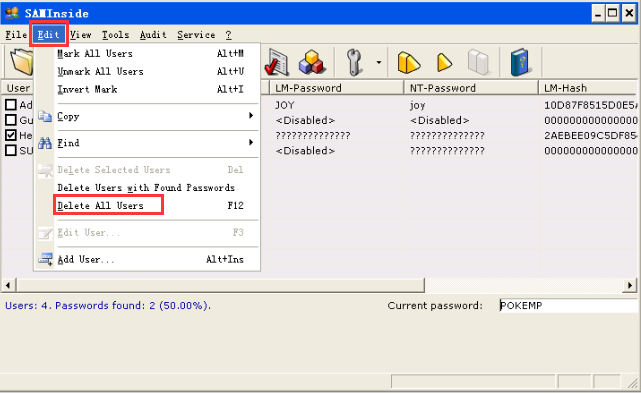Click the status text 'Users: 4. Passwords found'

pyautogui.click(x=108, y=306)
